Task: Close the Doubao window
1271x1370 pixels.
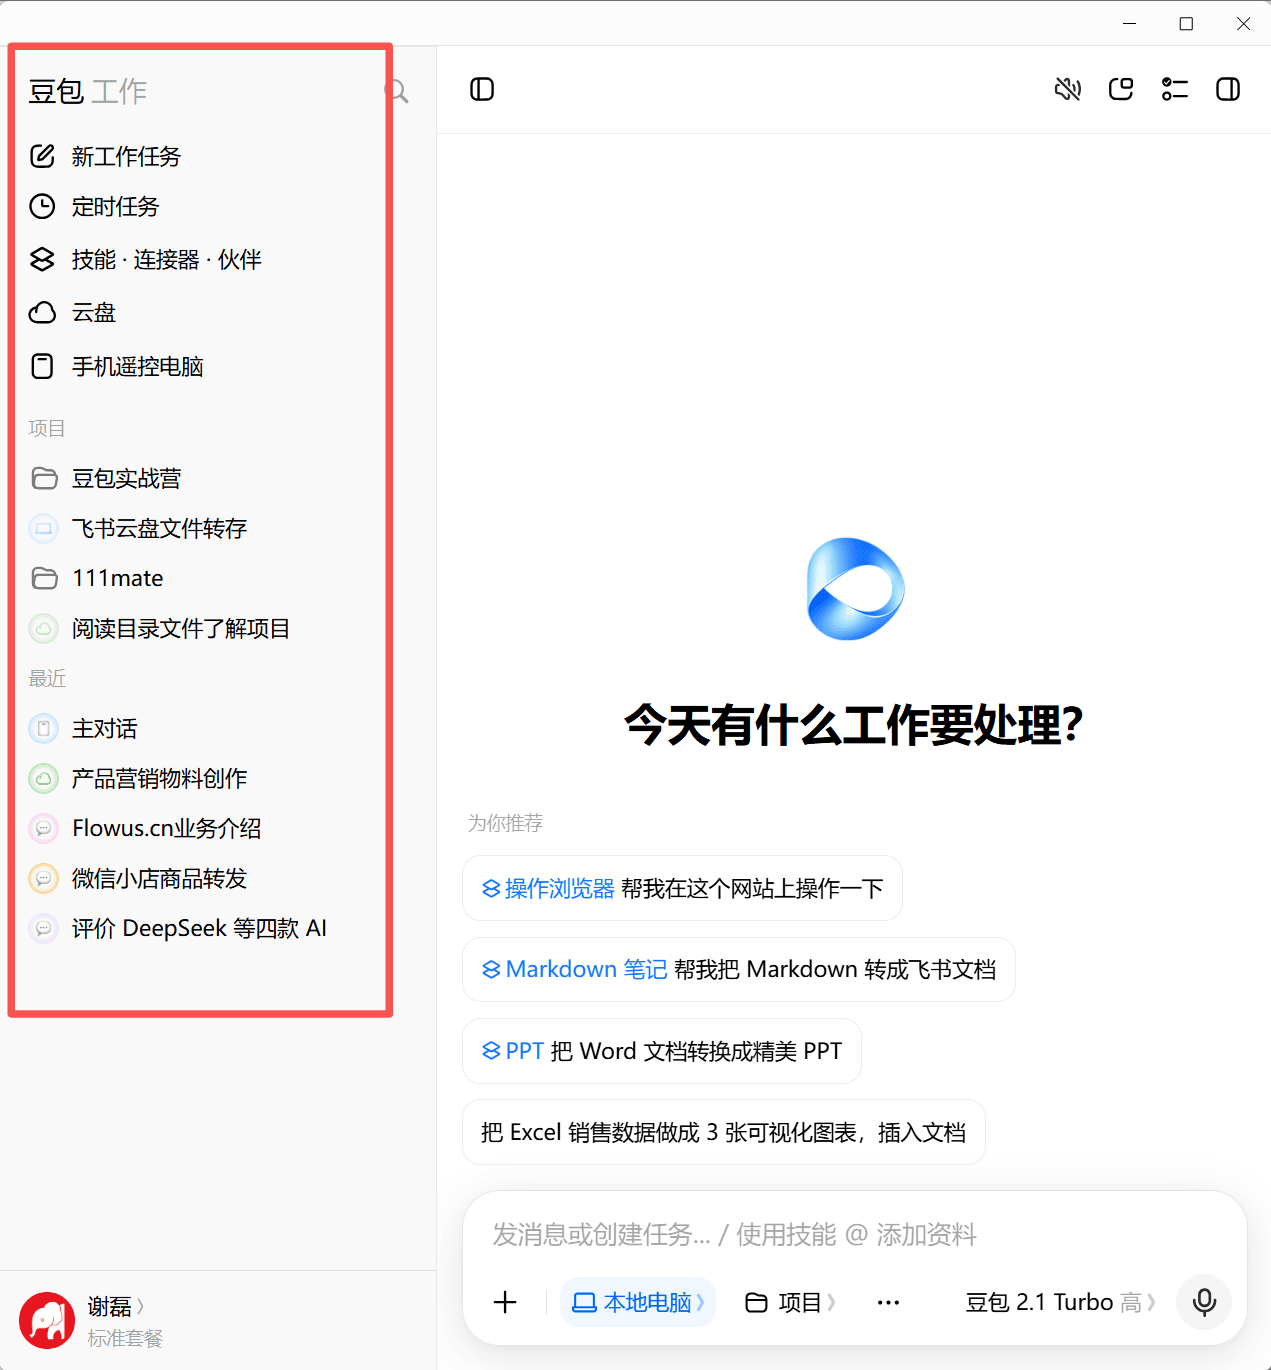Action: pos(1243,23)
